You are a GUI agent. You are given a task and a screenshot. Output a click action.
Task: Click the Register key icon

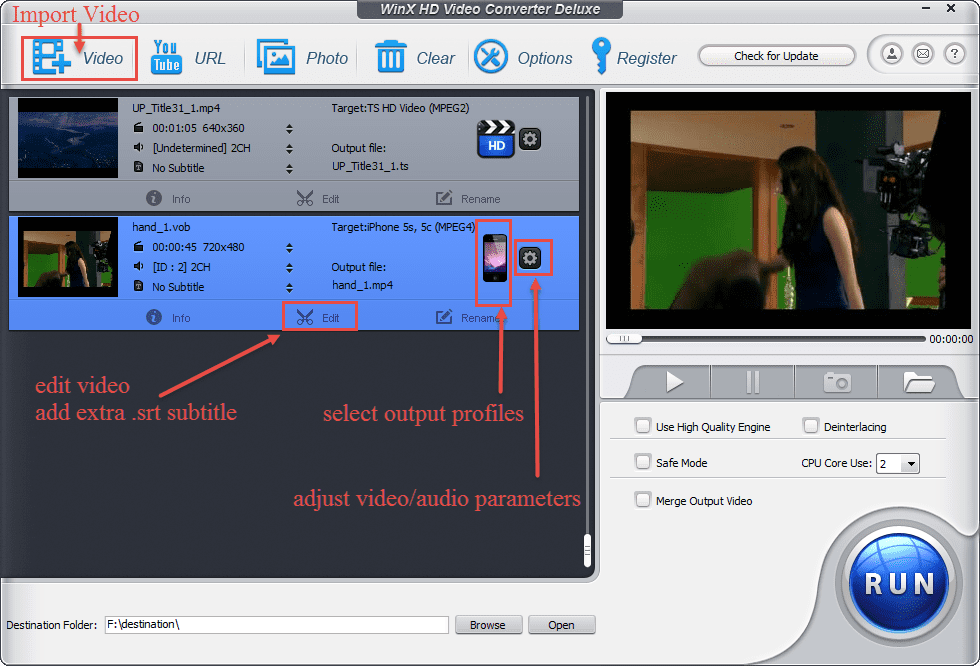pyautogui.click(x=600, y=56)
